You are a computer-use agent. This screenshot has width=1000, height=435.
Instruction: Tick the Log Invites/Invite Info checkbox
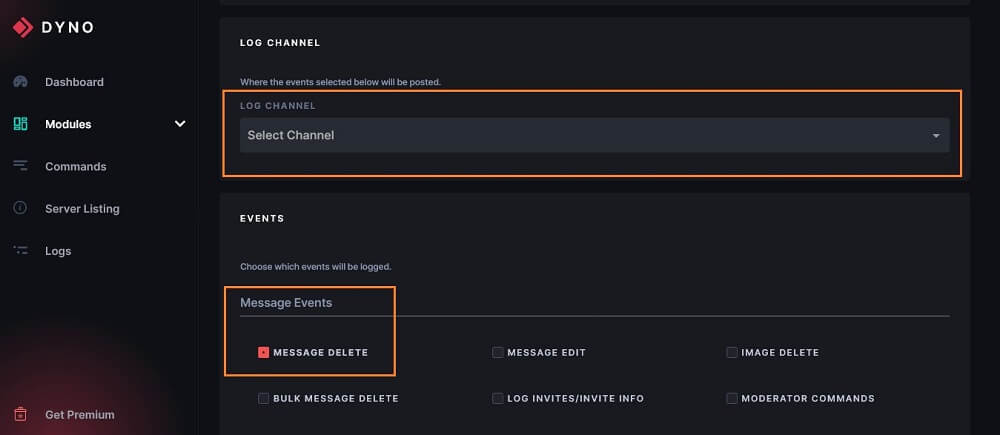[x=497, y=398]
